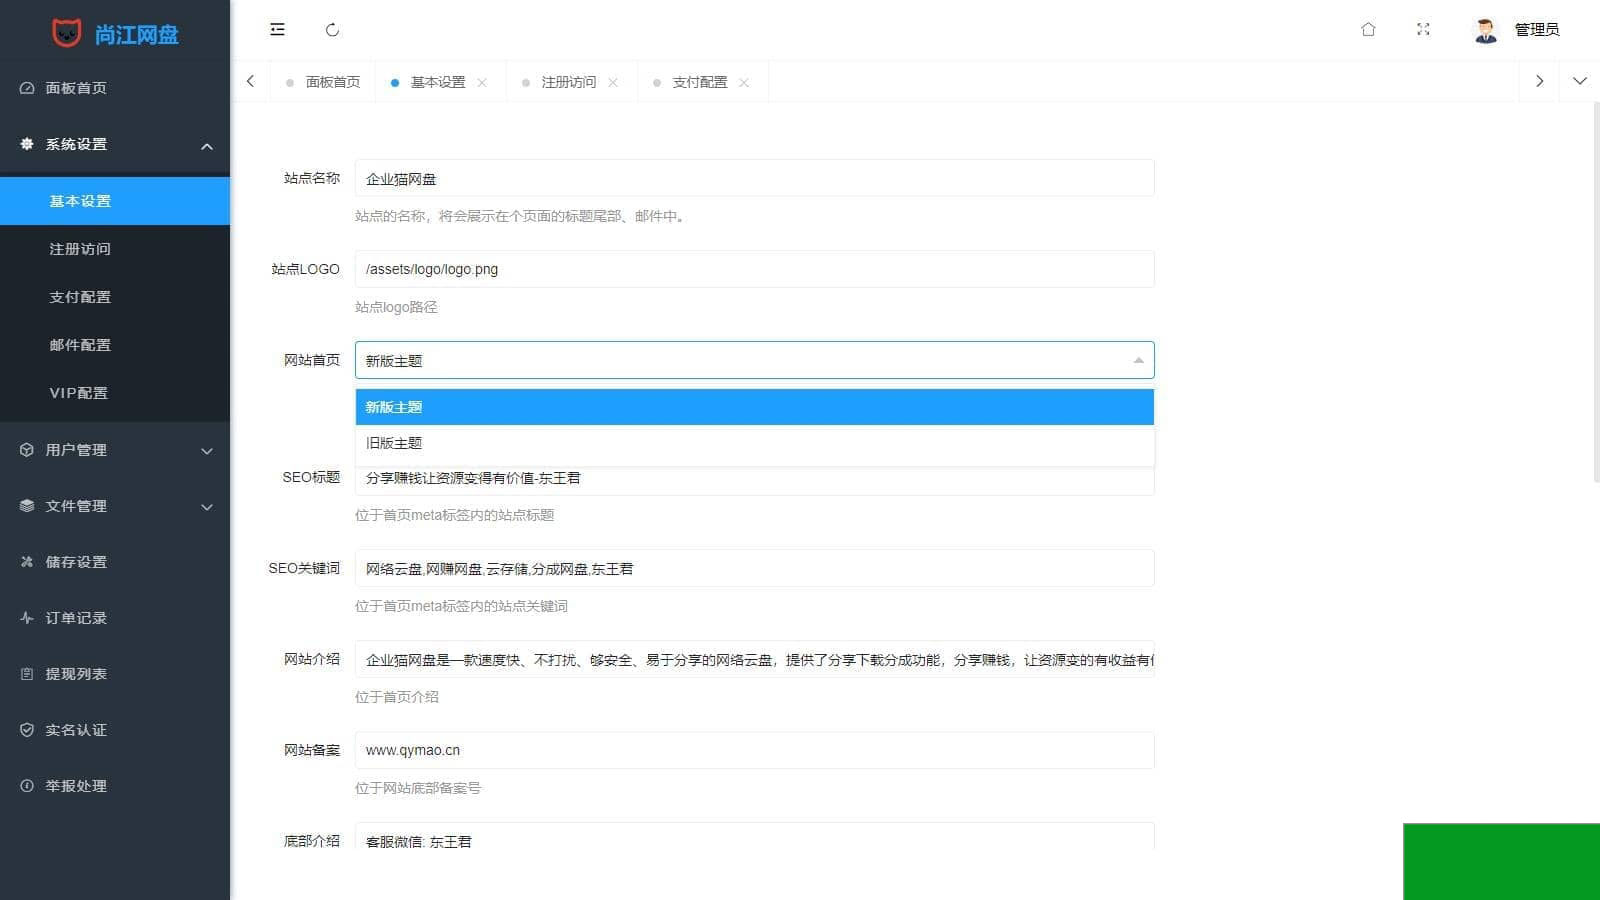This screenshot has height=900, width=1600.
Task: Focus the 站点名称 input field
Action: 755,178
